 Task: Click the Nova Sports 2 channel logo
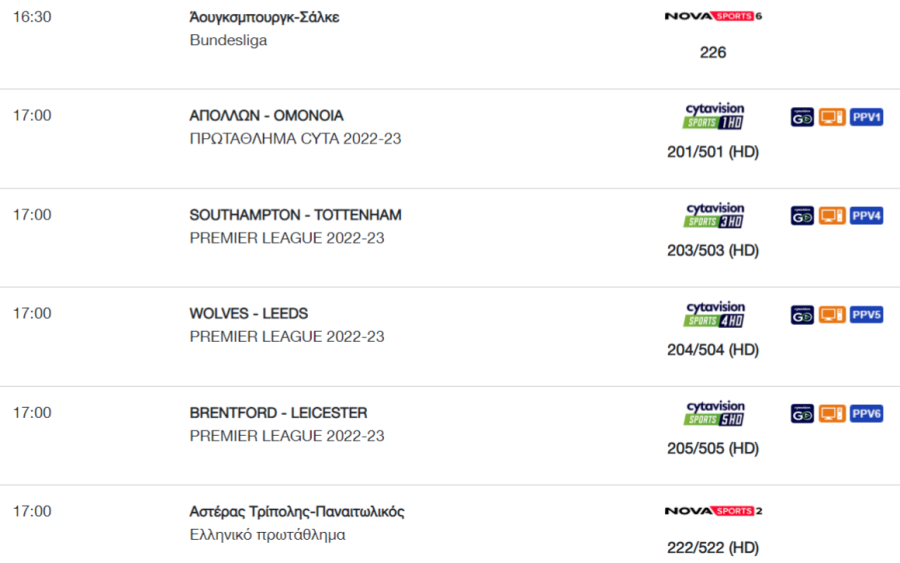click(x=713, y=511)
